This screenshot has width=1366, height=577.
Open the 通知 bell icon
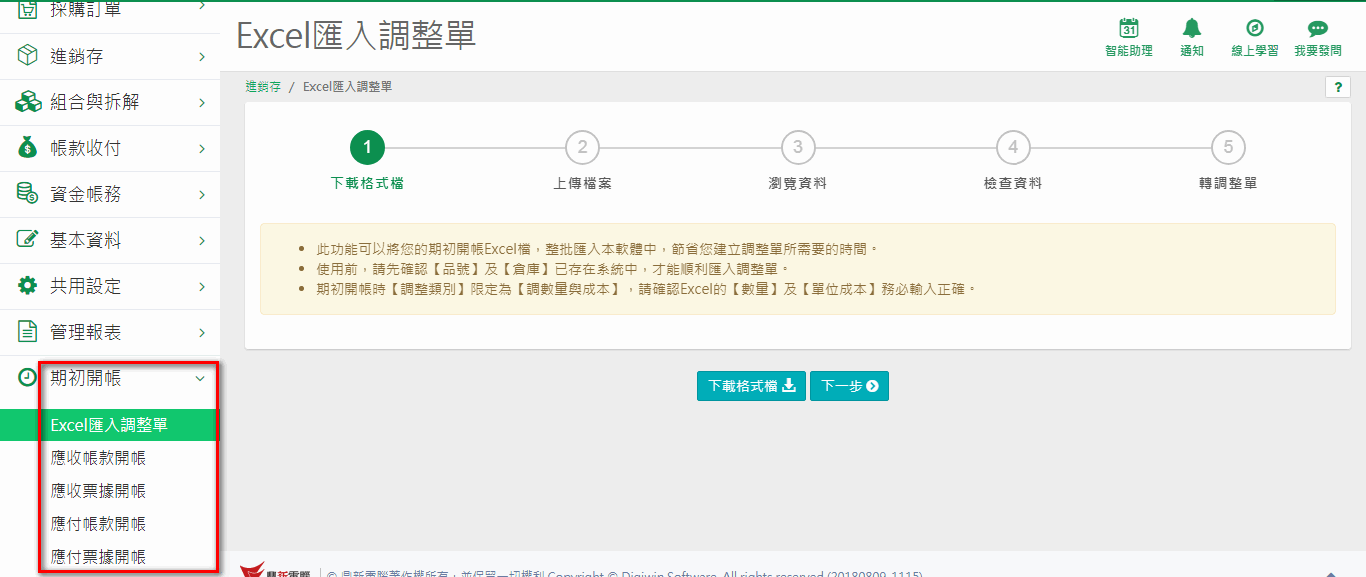(x=1191, y=29)
